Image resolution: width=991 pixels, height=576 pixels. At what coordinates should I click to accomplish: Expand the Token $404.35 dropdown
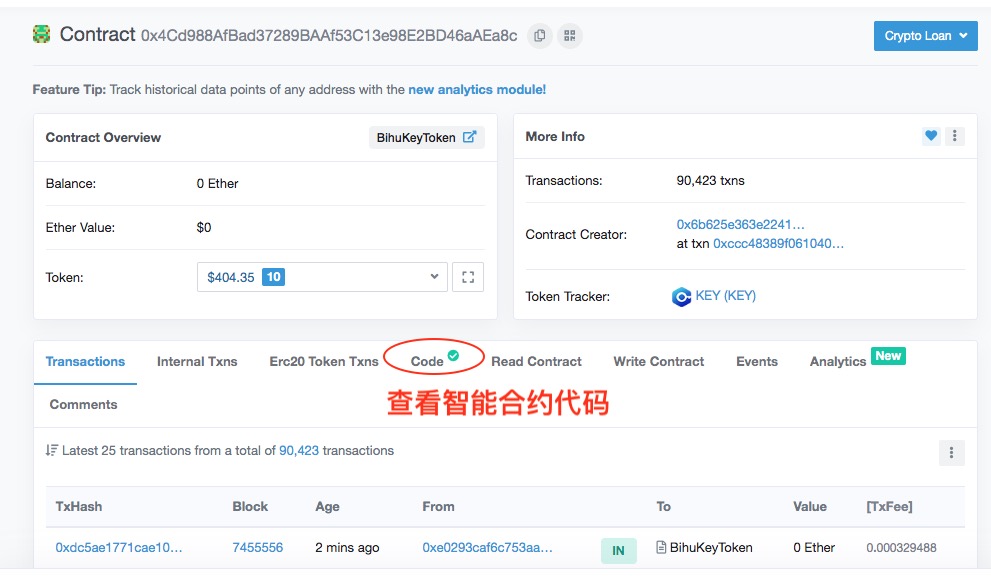tap(322, 277)
